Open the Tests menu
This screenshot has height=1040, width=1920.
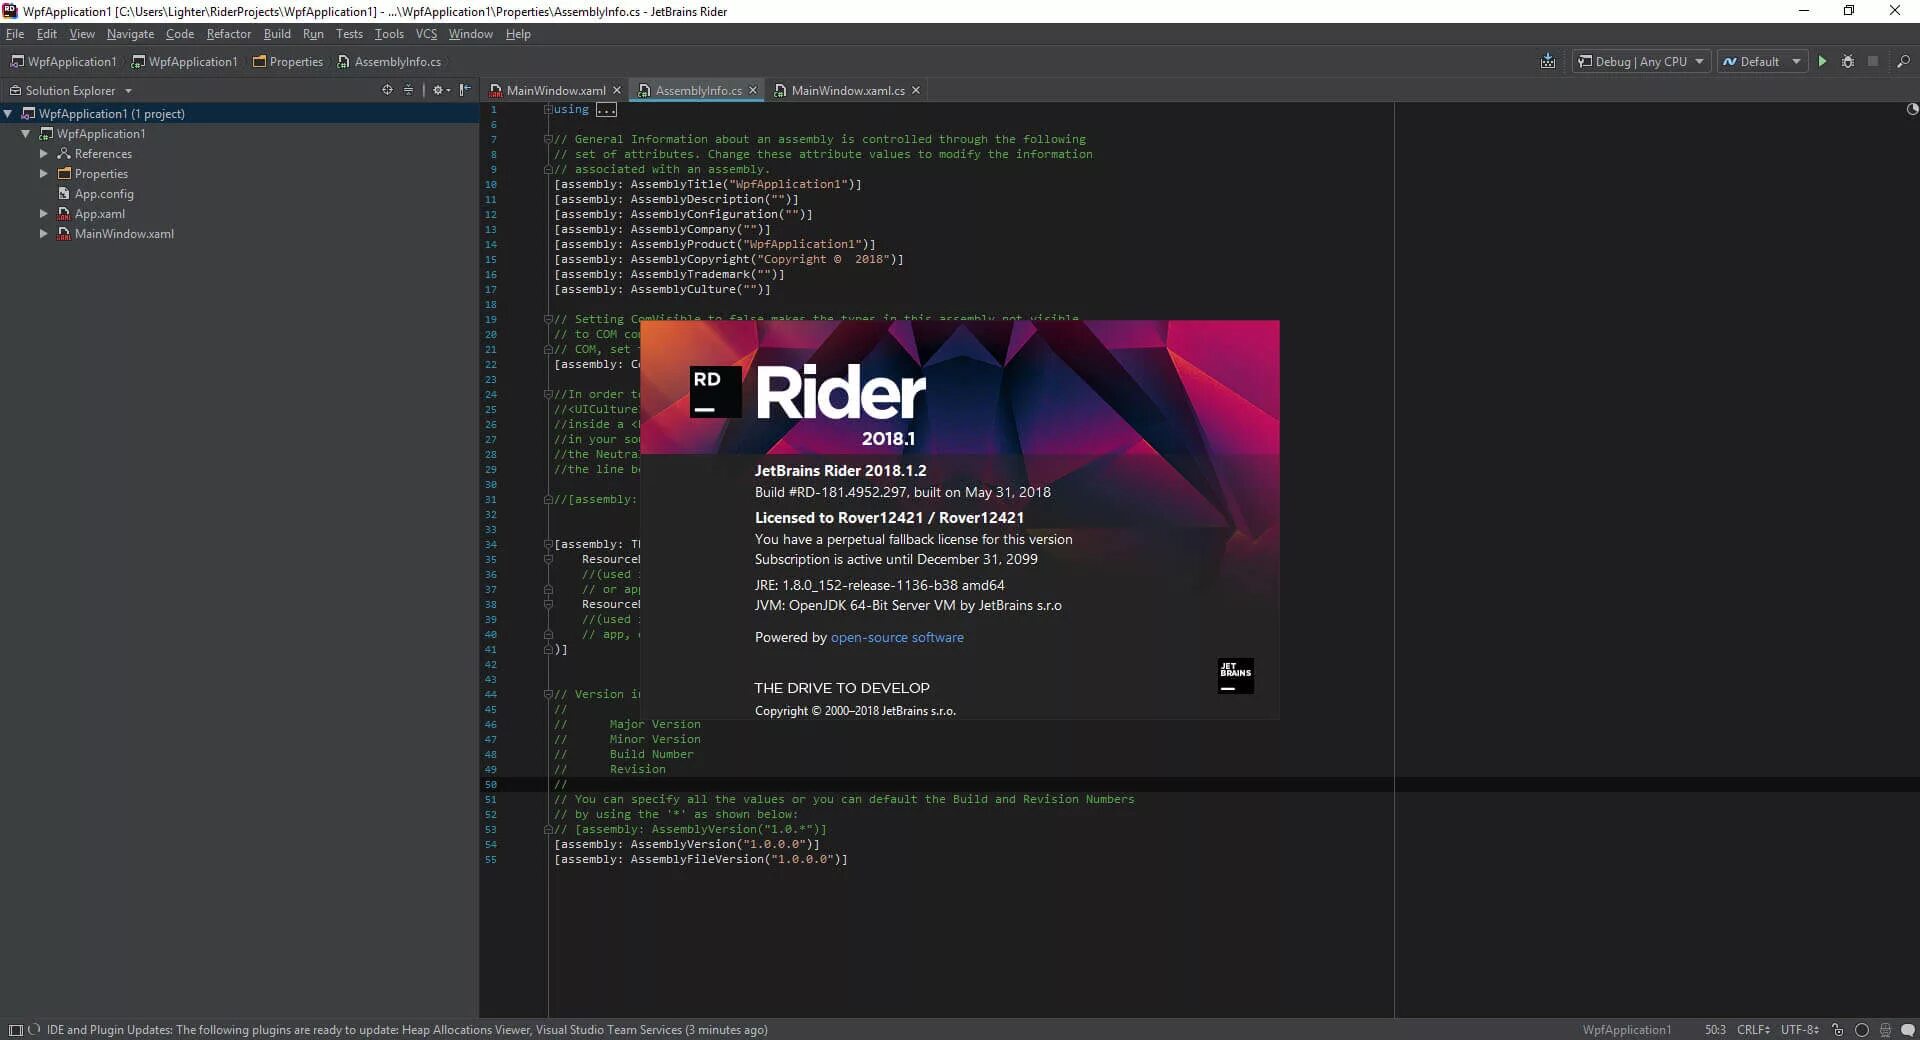point(349,34)
